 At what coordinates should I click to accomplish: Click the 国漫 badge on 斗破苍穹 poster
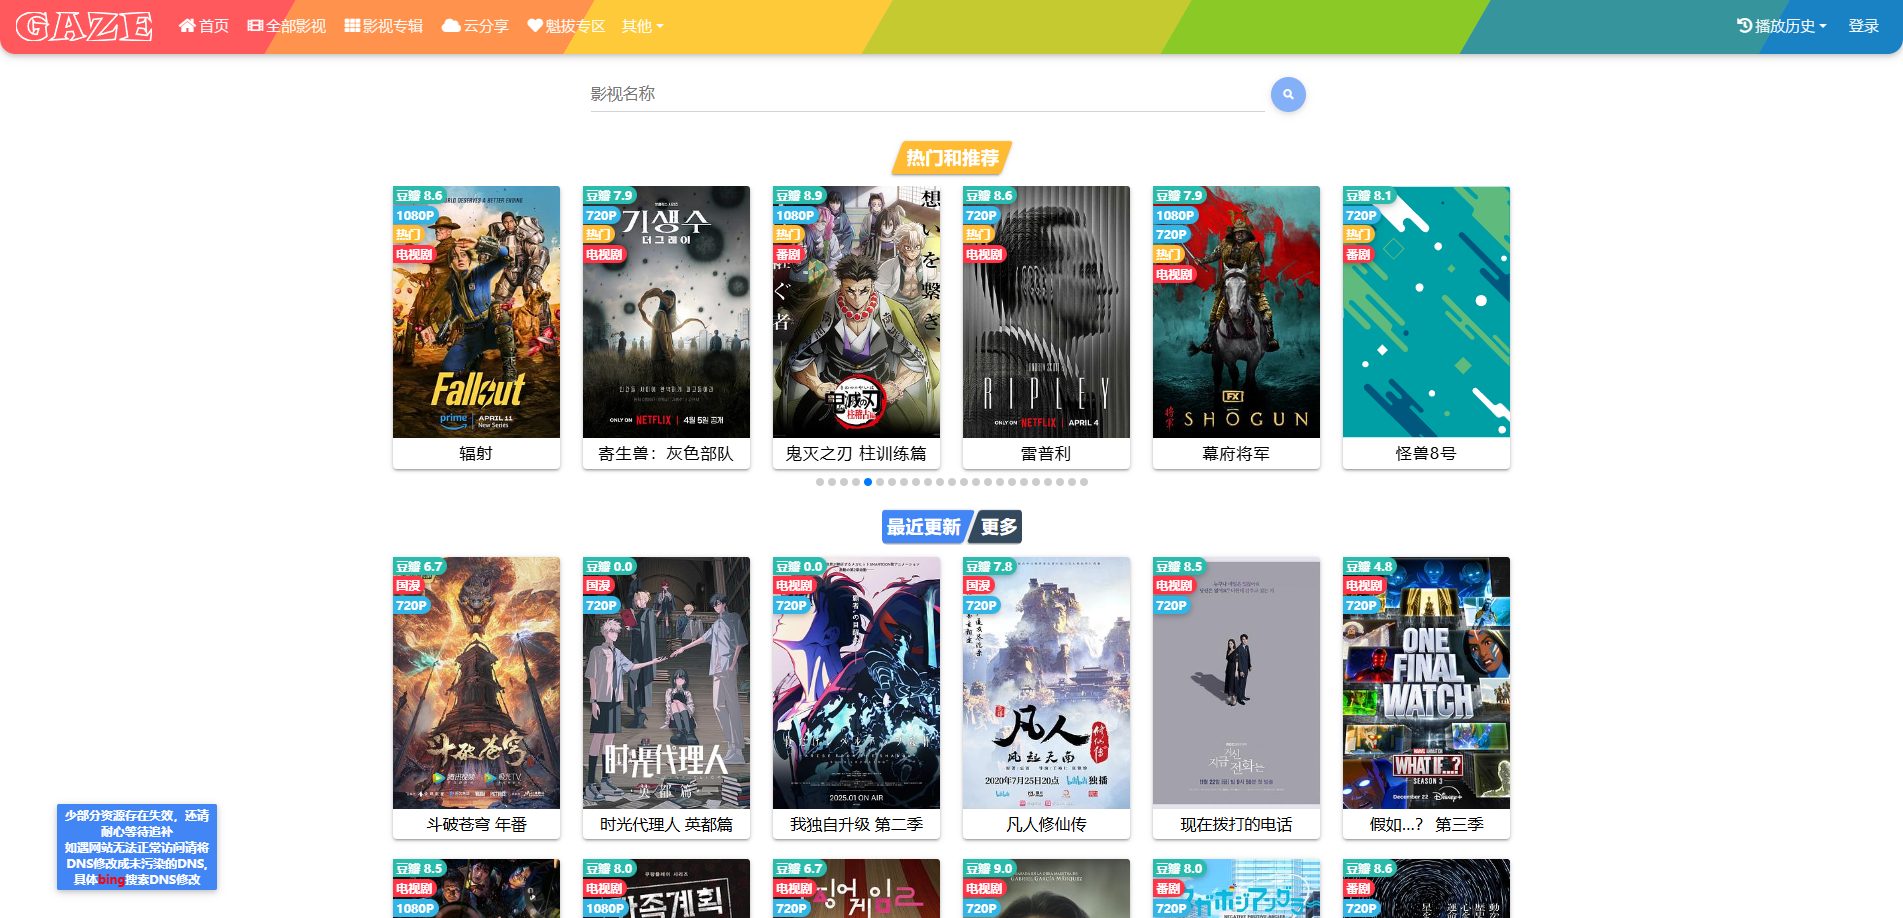coord(409,586)
